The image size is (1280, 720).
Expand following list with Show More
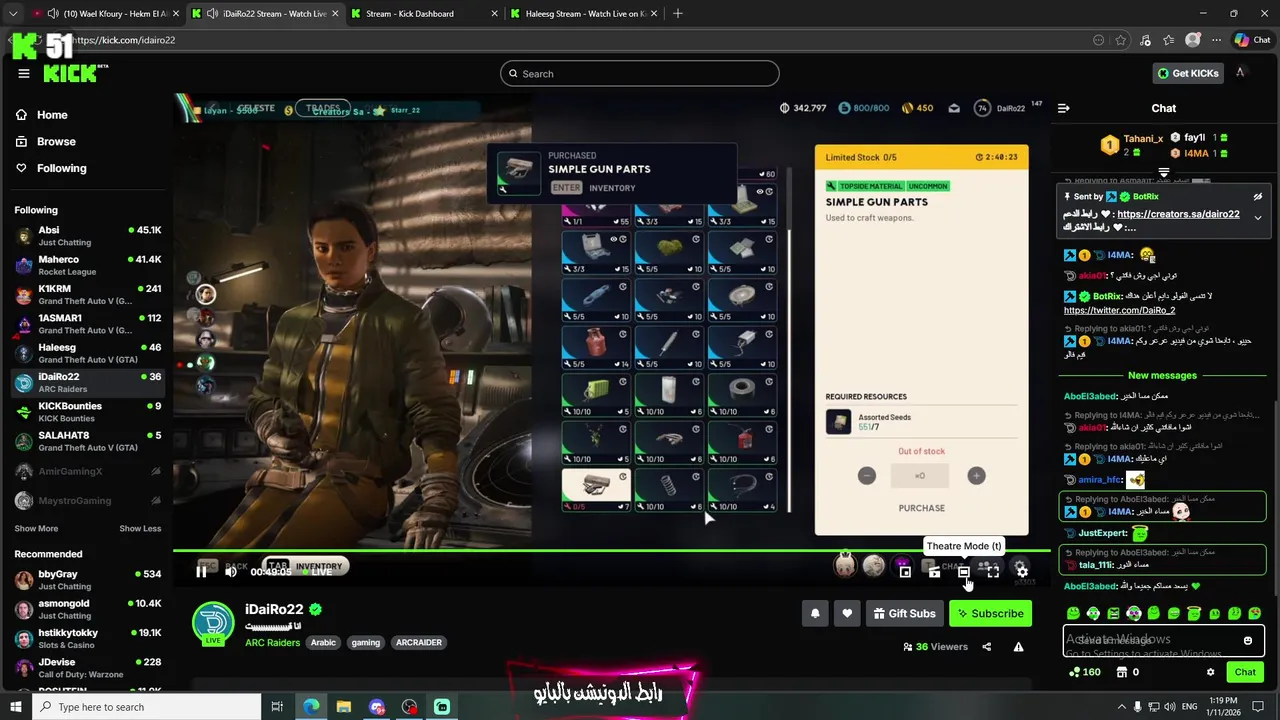pyautogui.click(x=36, y=528)
